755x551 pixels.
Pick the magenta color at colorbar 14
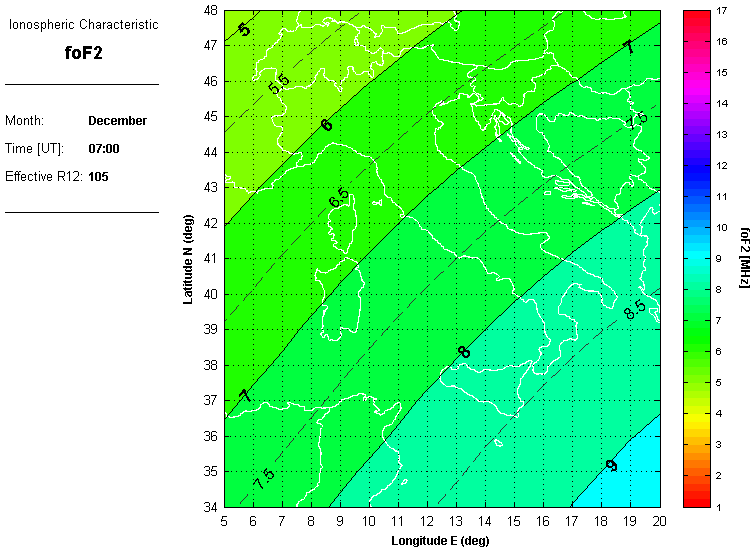[696, 104]
